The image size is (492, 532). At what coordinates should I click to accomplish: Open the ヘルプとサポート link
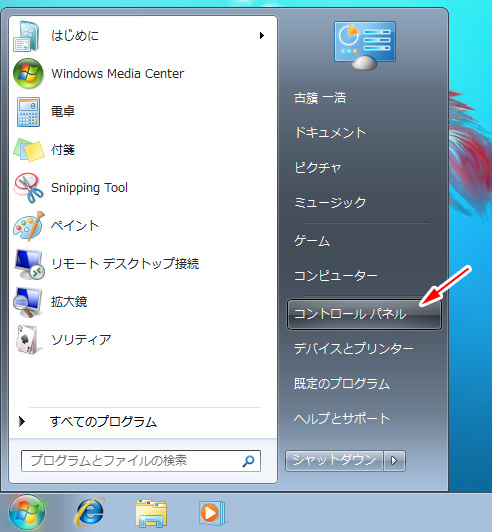tap(342, 418)
